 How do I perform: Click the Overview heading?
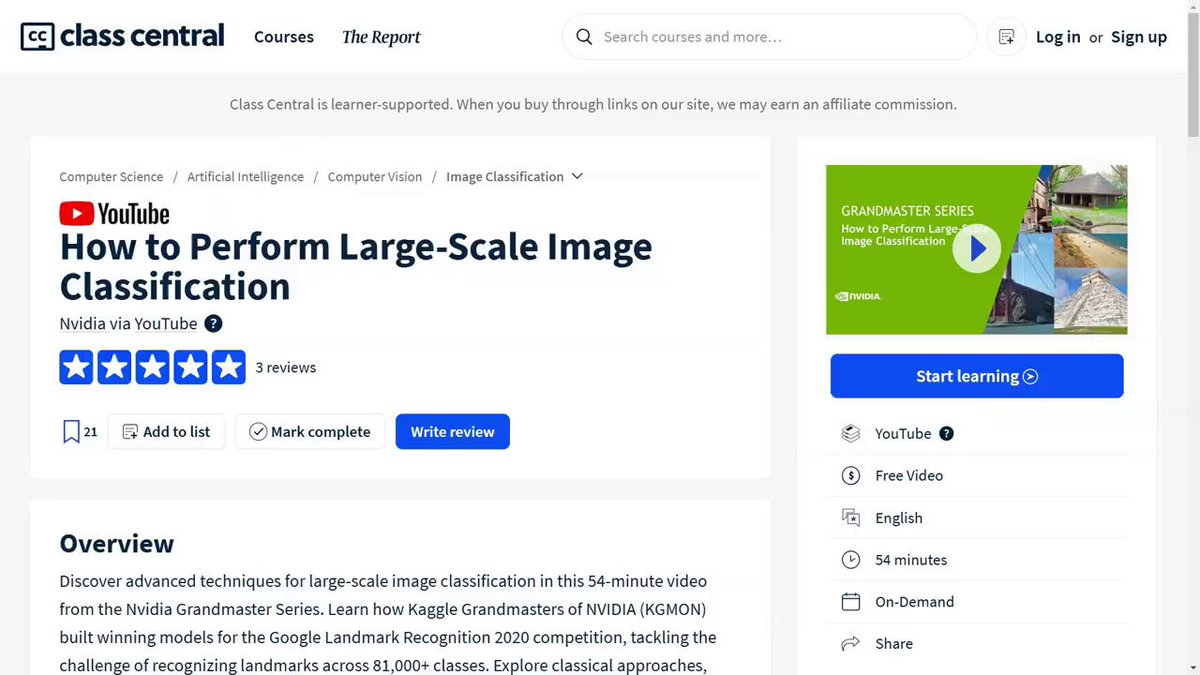117,543
